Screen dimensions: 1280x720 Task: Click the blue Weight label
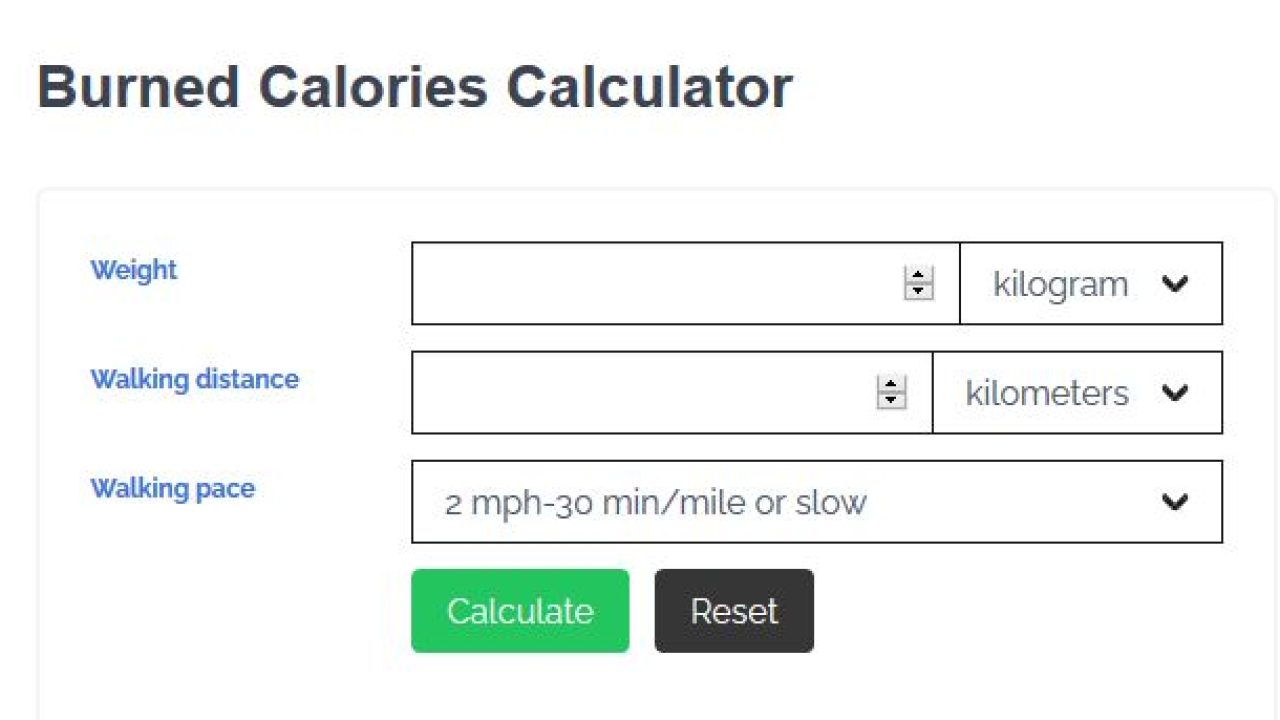point(134,270)
